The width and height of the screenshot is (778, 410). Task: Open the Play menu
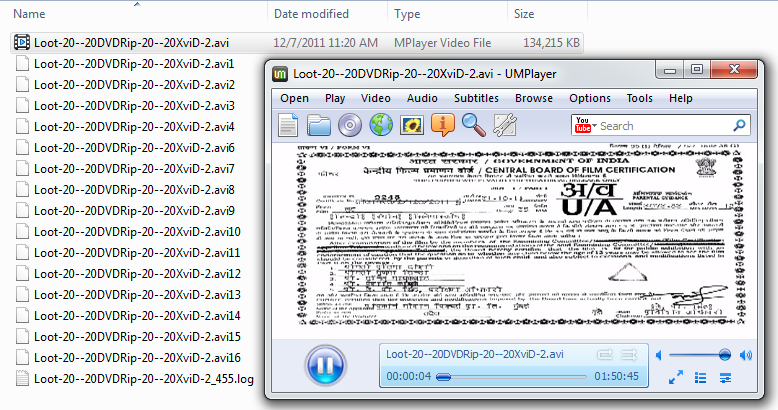(335, 98)
